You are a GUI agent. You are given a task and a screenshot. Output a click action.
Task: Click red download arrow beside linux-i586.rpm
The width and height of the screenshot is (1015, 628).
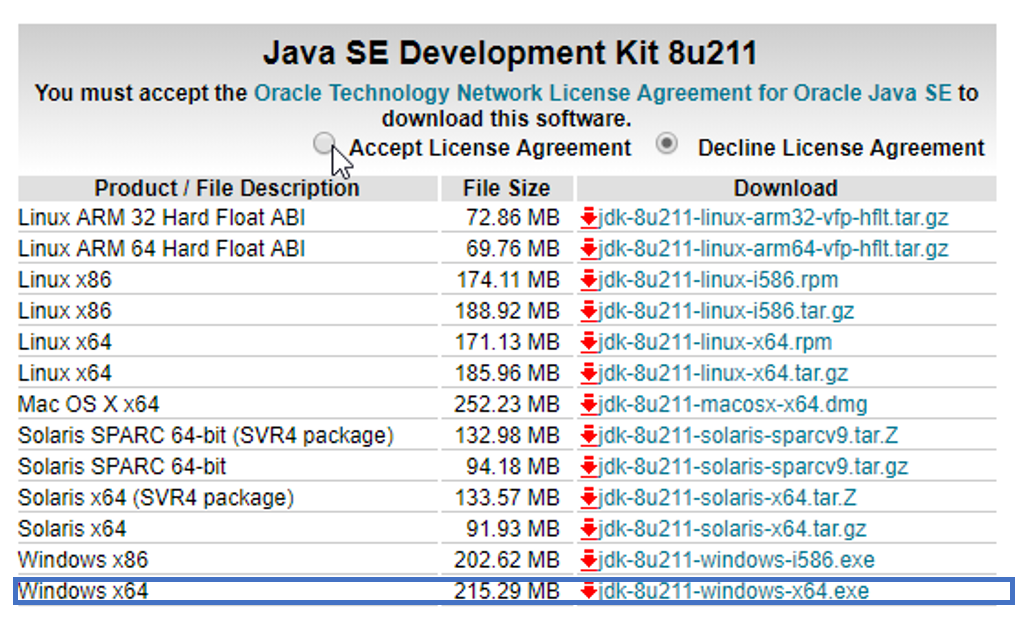(589, 280)
